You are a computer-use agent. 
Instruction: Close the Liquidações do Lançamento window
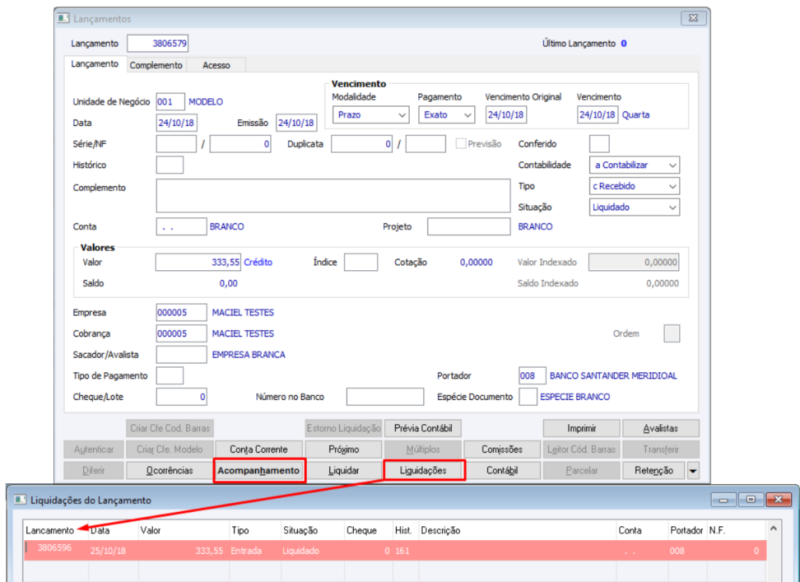pos(779,499)
